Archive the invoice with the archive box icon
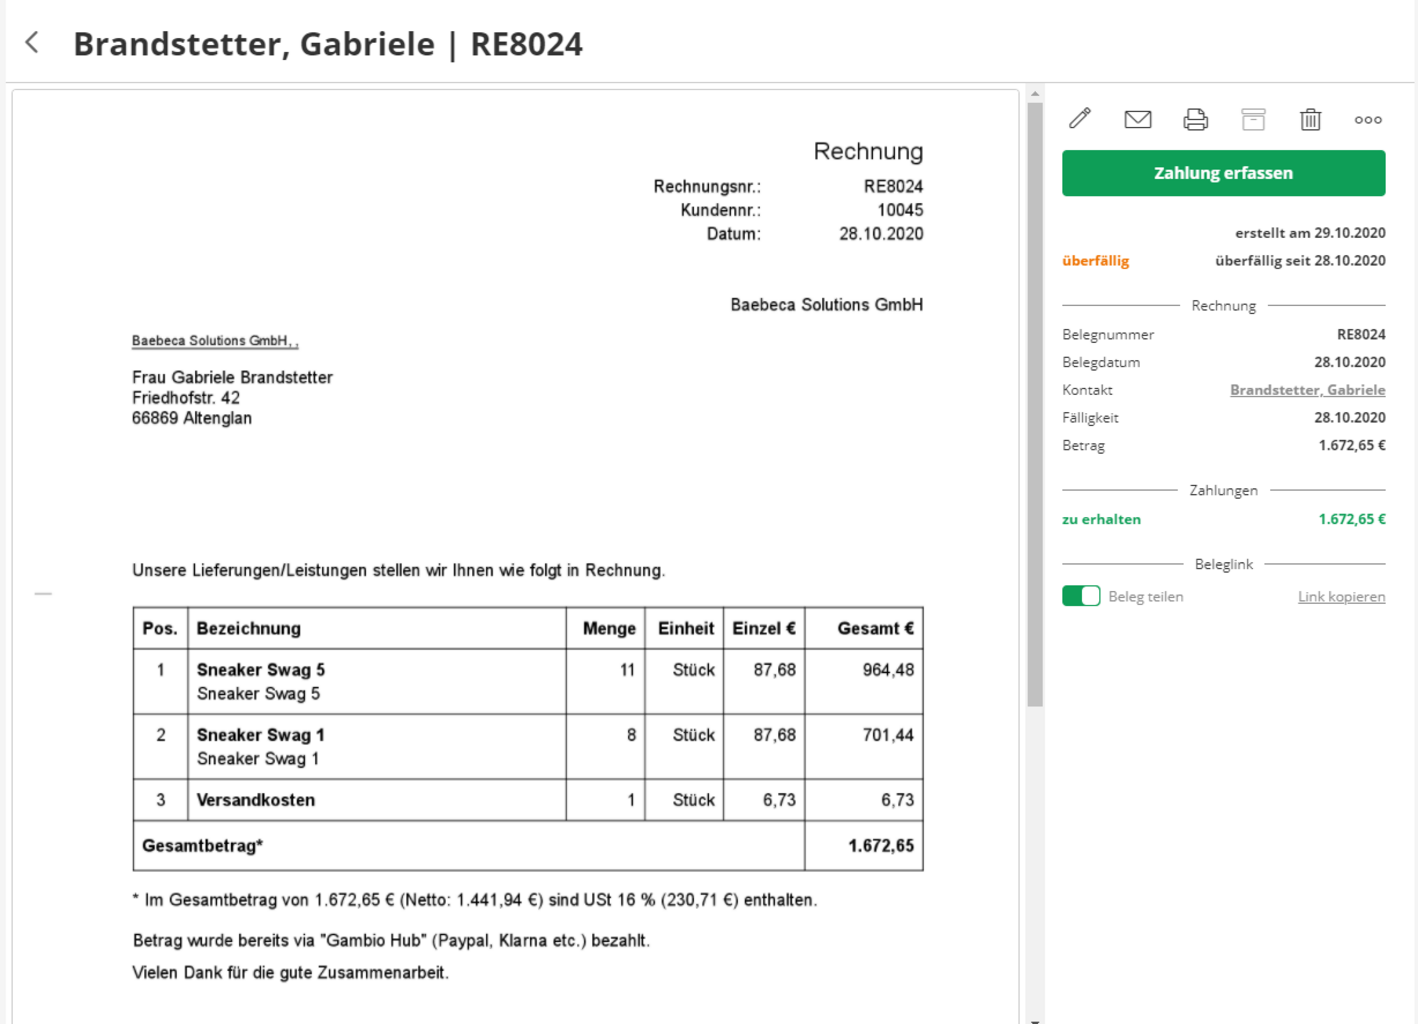 [x=1253, y=120]
